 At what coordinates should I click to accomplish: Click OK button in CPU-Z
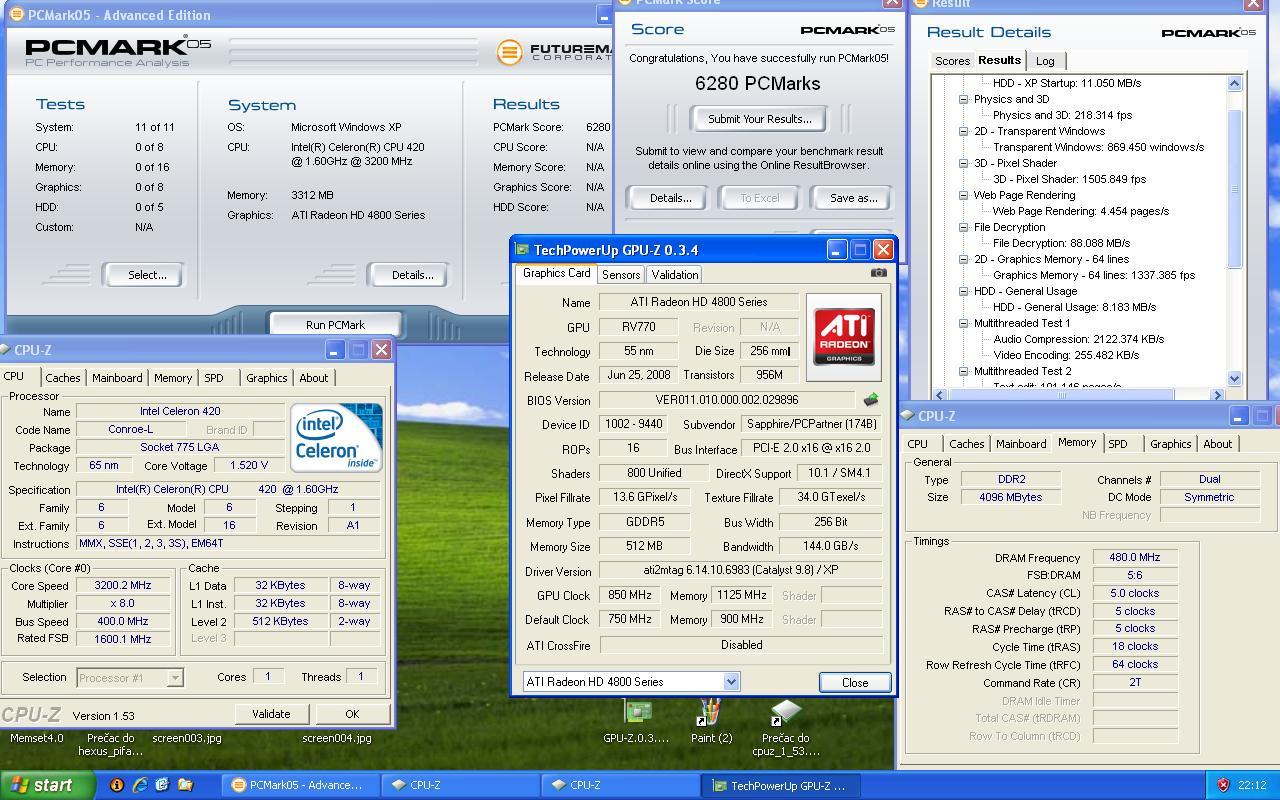tap(352, 714)
